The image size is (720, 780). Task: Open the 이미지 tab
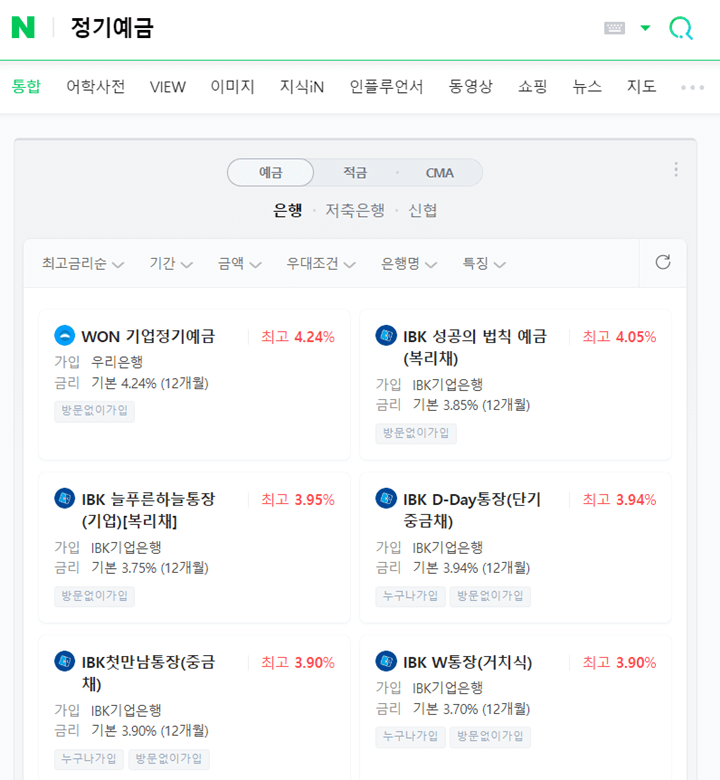(x=232, y=87)
